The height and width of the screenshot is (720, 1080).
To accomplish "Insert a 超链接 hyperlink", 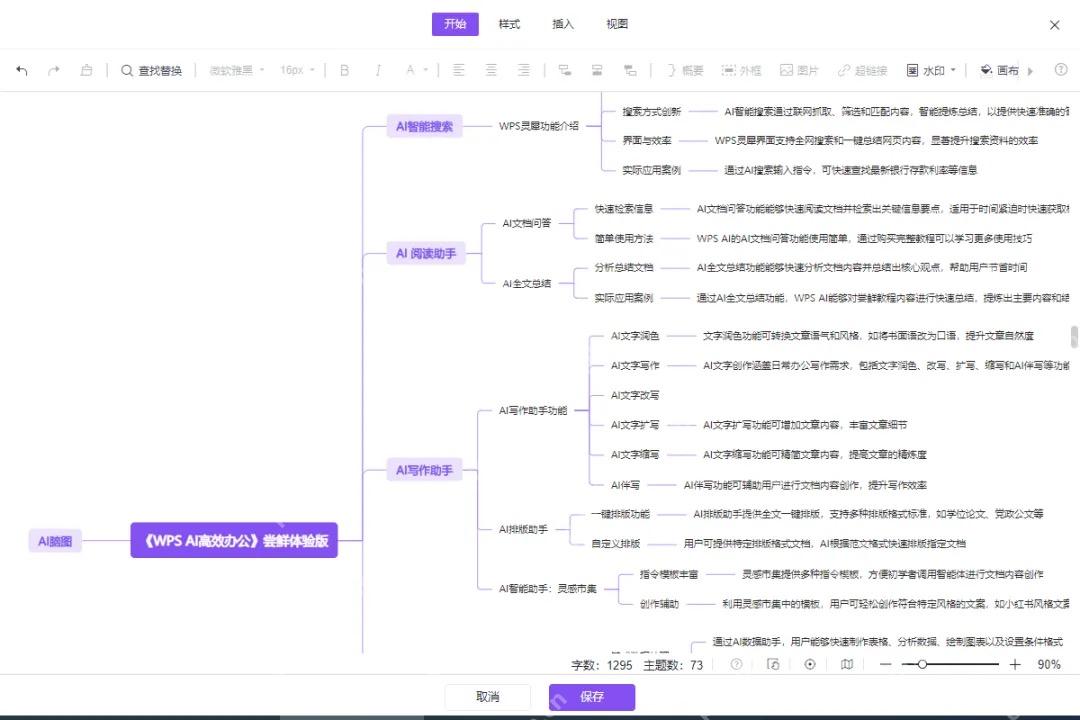I will (862, 70).
